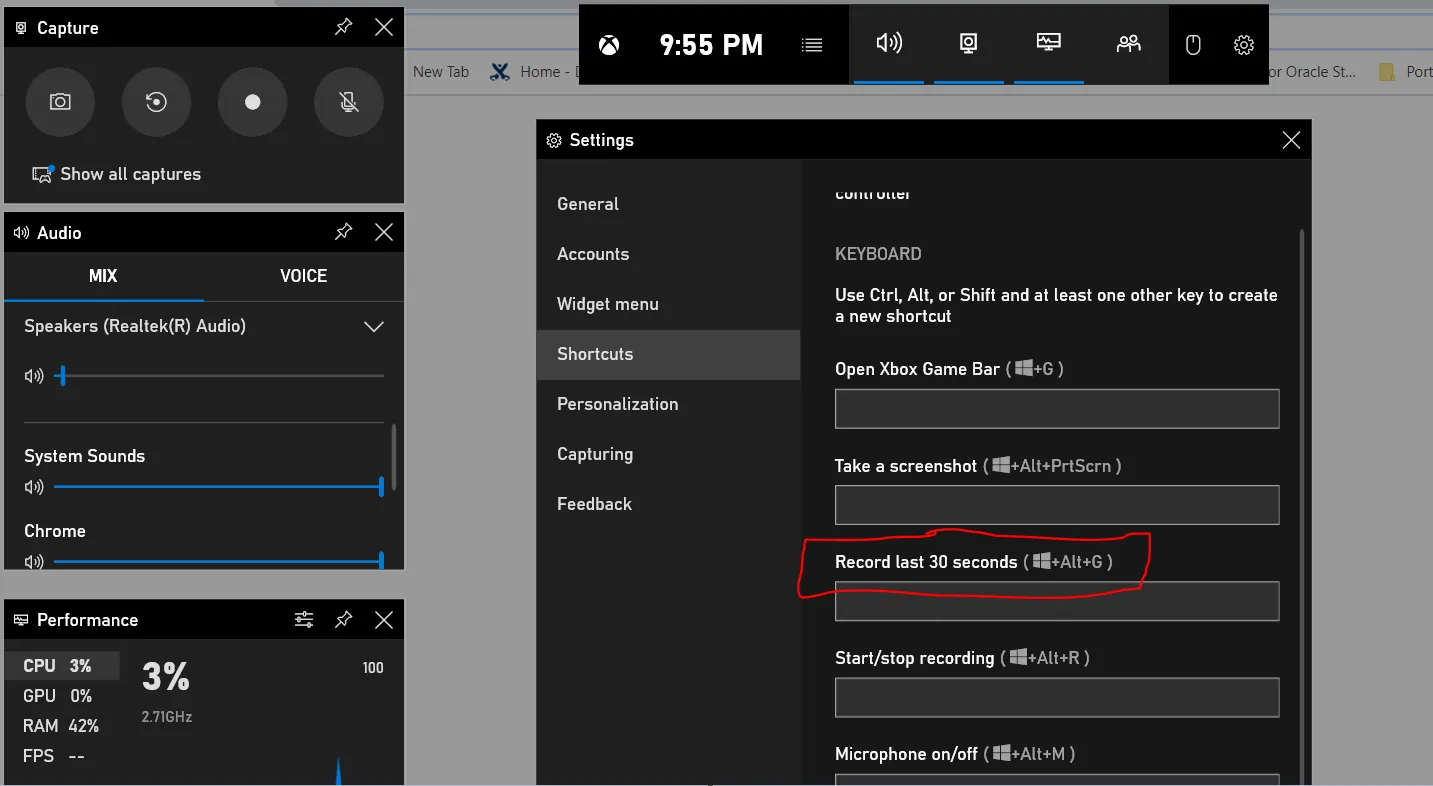Pin the Performance widget
Image resolution: width=1433 pixels, height=786 pixels.
coord(343,620)
